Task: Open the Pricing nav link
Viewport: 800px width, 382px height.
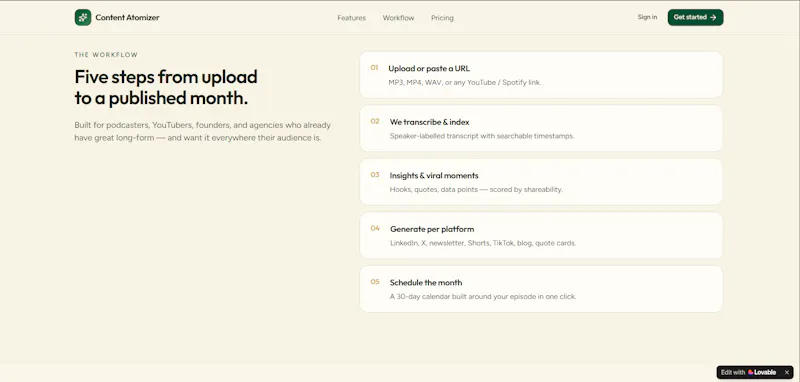Action: point(442,18)
